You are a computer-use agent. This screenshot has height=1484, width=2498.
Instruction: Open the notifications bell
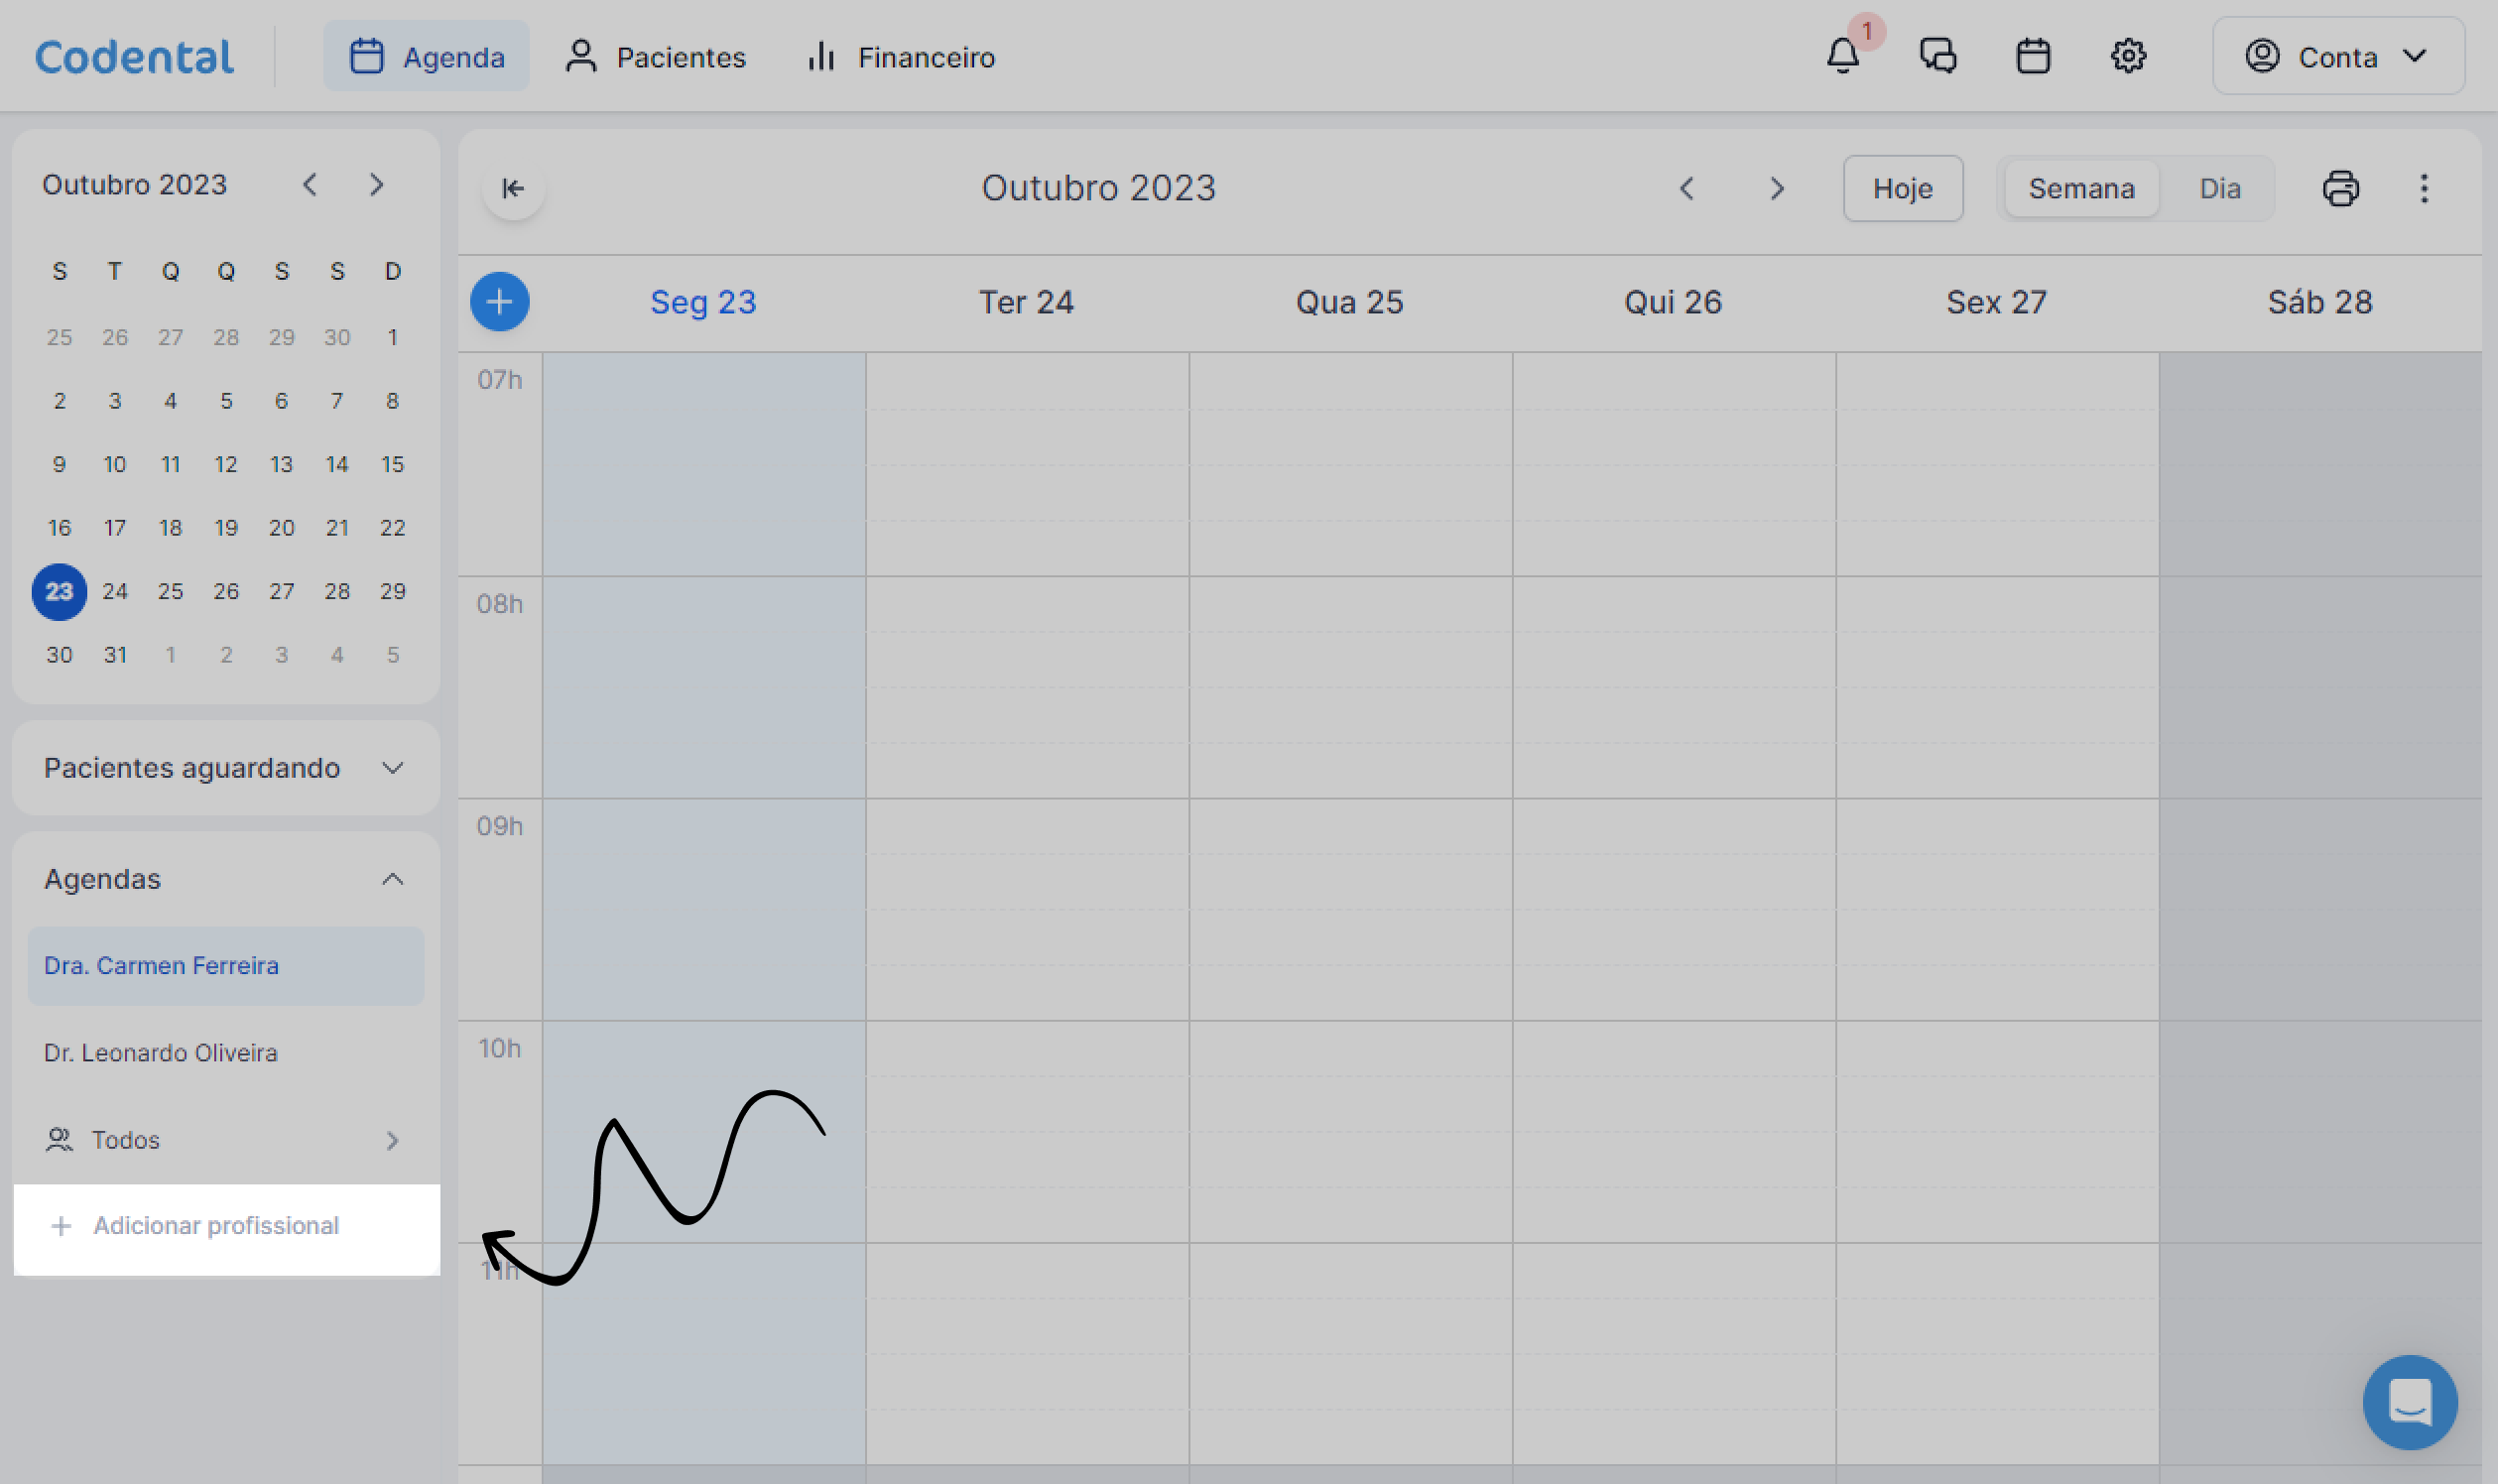[1842, 56]
